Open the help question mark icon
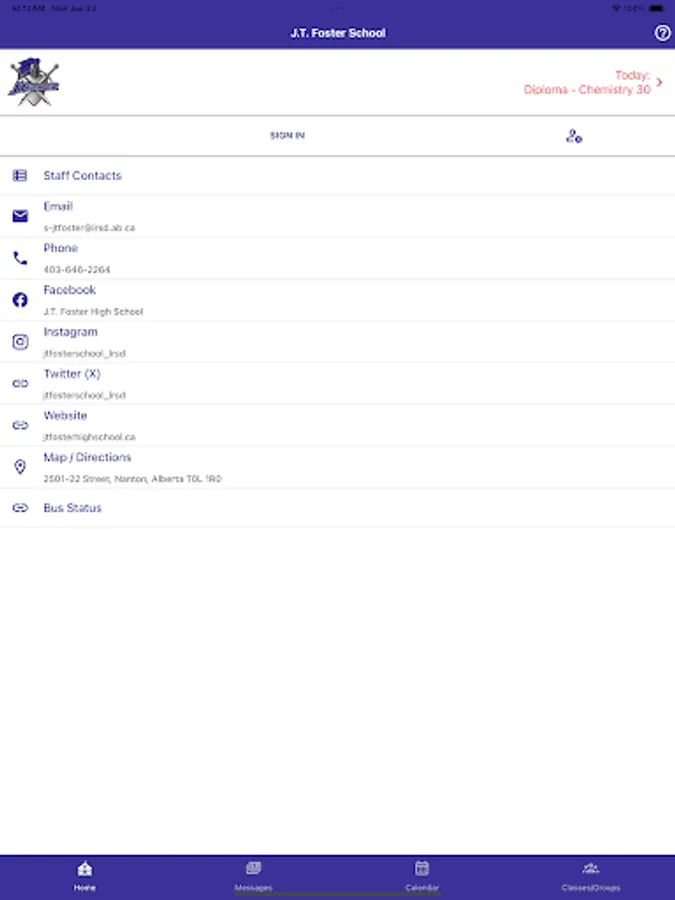This screenshot has height=900, width=675. [x=661, y=33]
